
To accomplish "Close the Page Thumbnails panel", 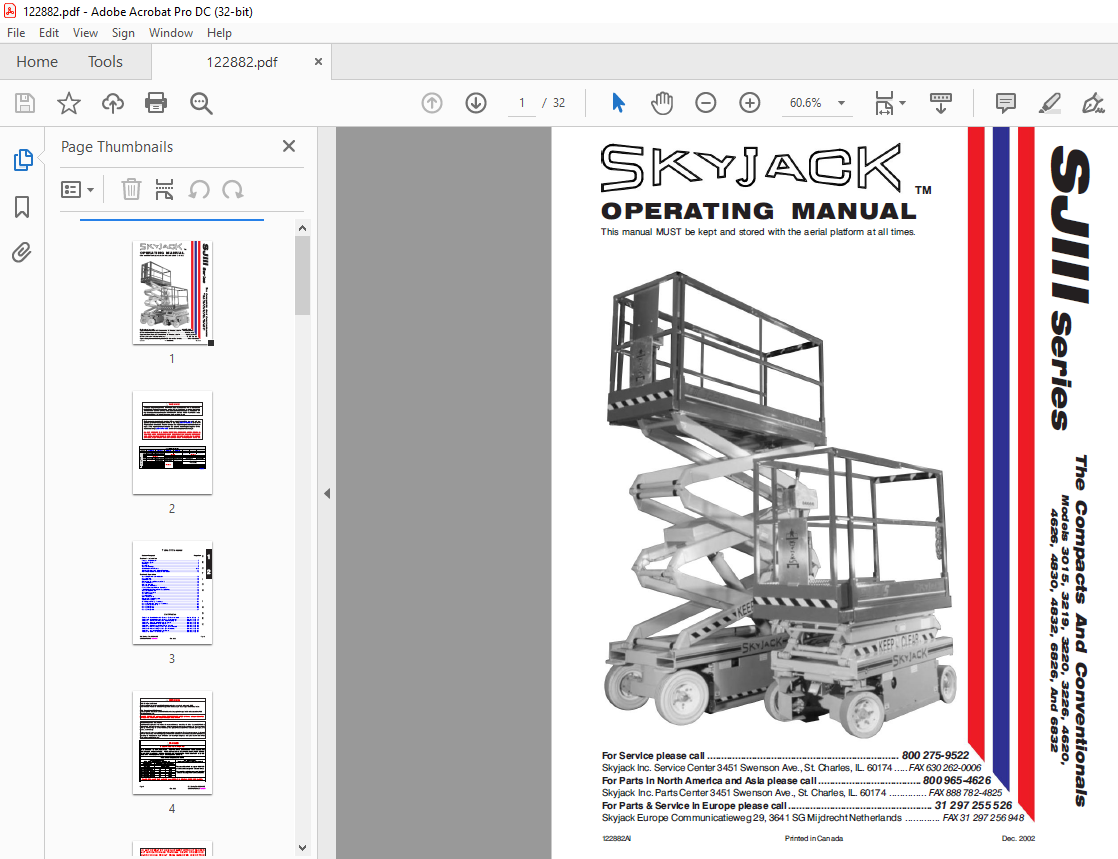I will 289,146.
